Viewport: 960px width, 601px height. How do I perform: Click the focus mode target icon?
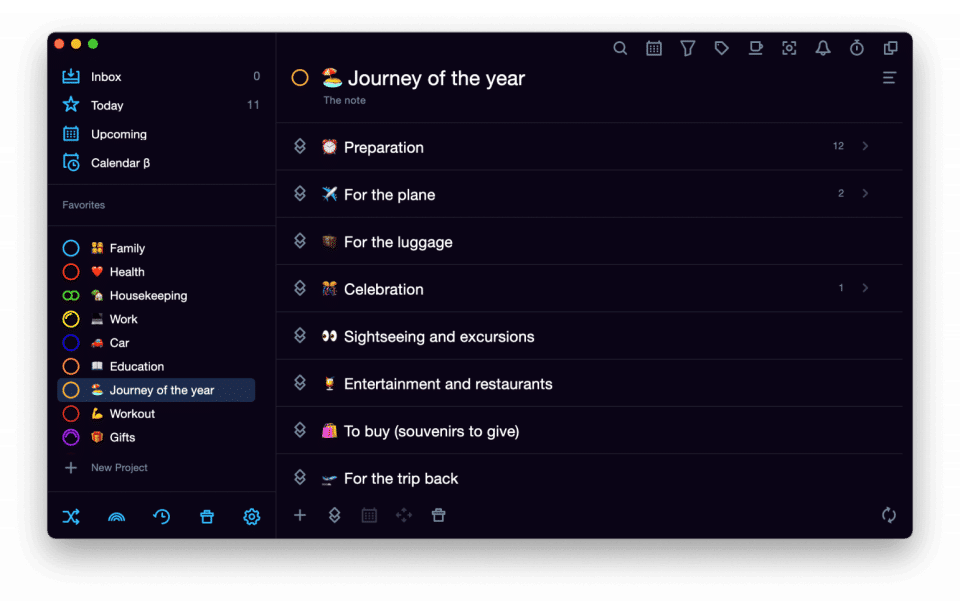[x=789, y=48]
